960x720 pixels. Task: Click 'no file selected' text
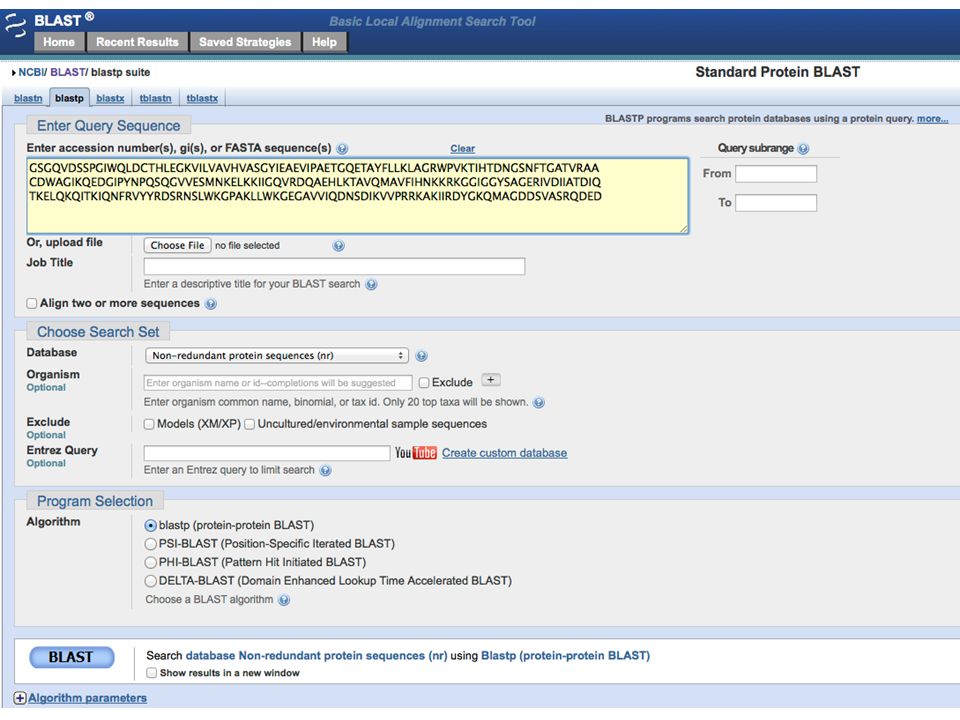pyautogui.click(x=247, y=246)
